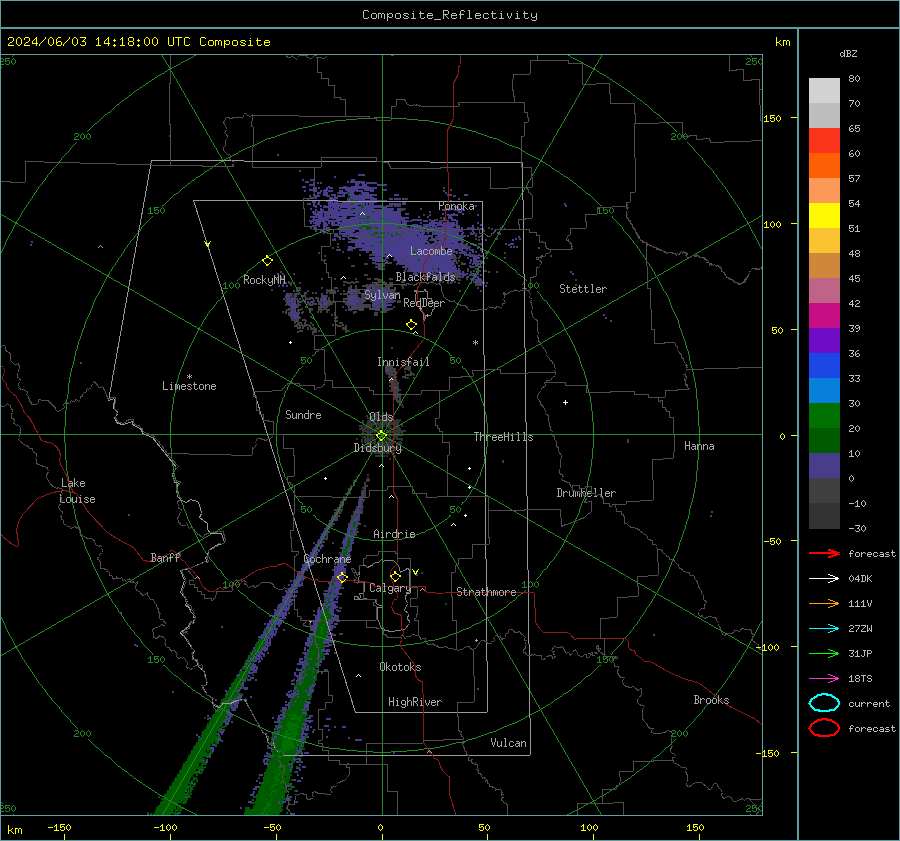Click the Drumheller label
This screenshot has height=841, width=900.
[x=586, y=493]
